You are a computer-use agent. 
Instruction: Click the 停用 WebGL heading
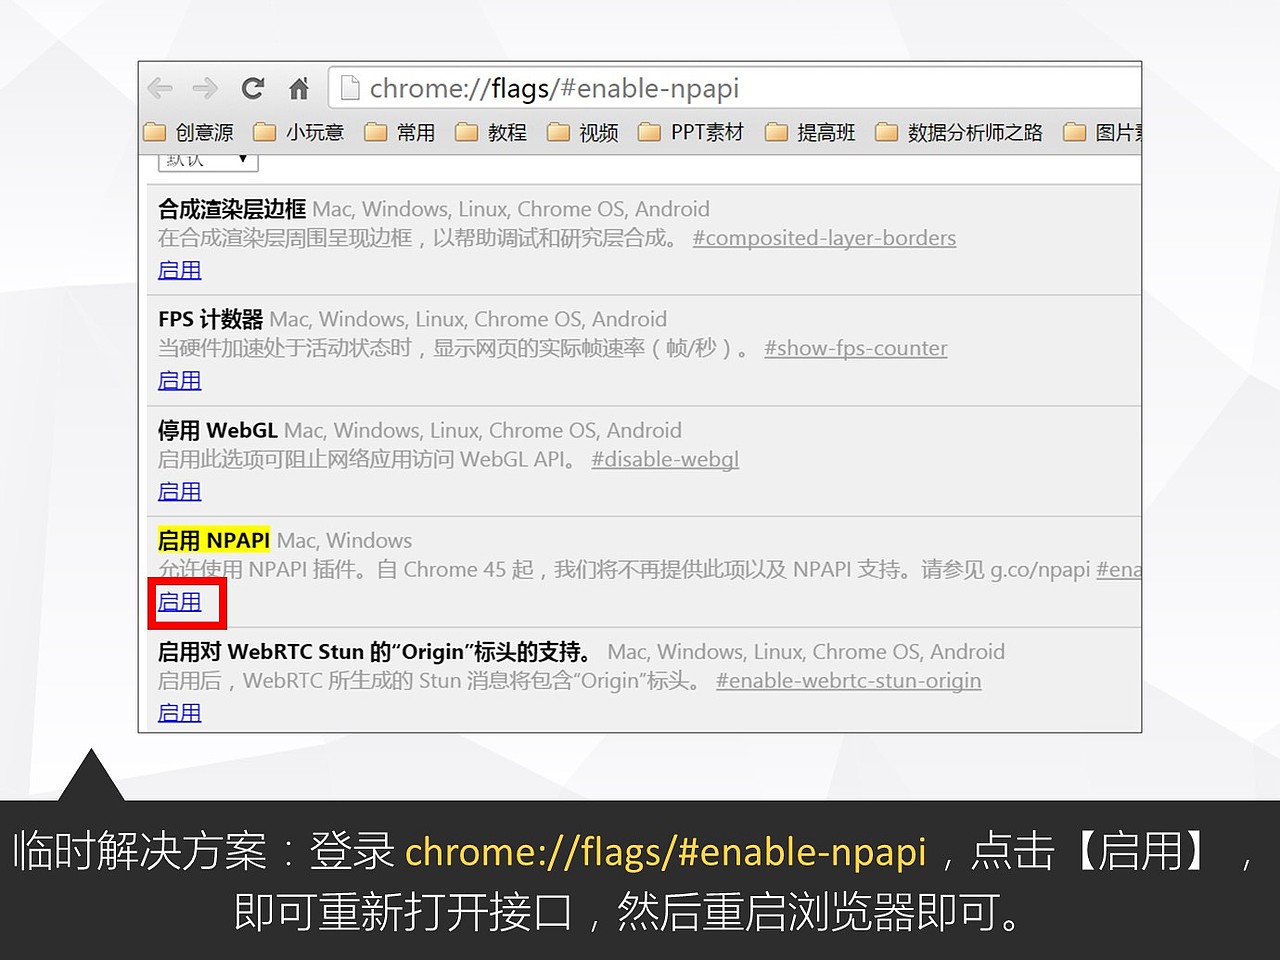coord(218,430)
